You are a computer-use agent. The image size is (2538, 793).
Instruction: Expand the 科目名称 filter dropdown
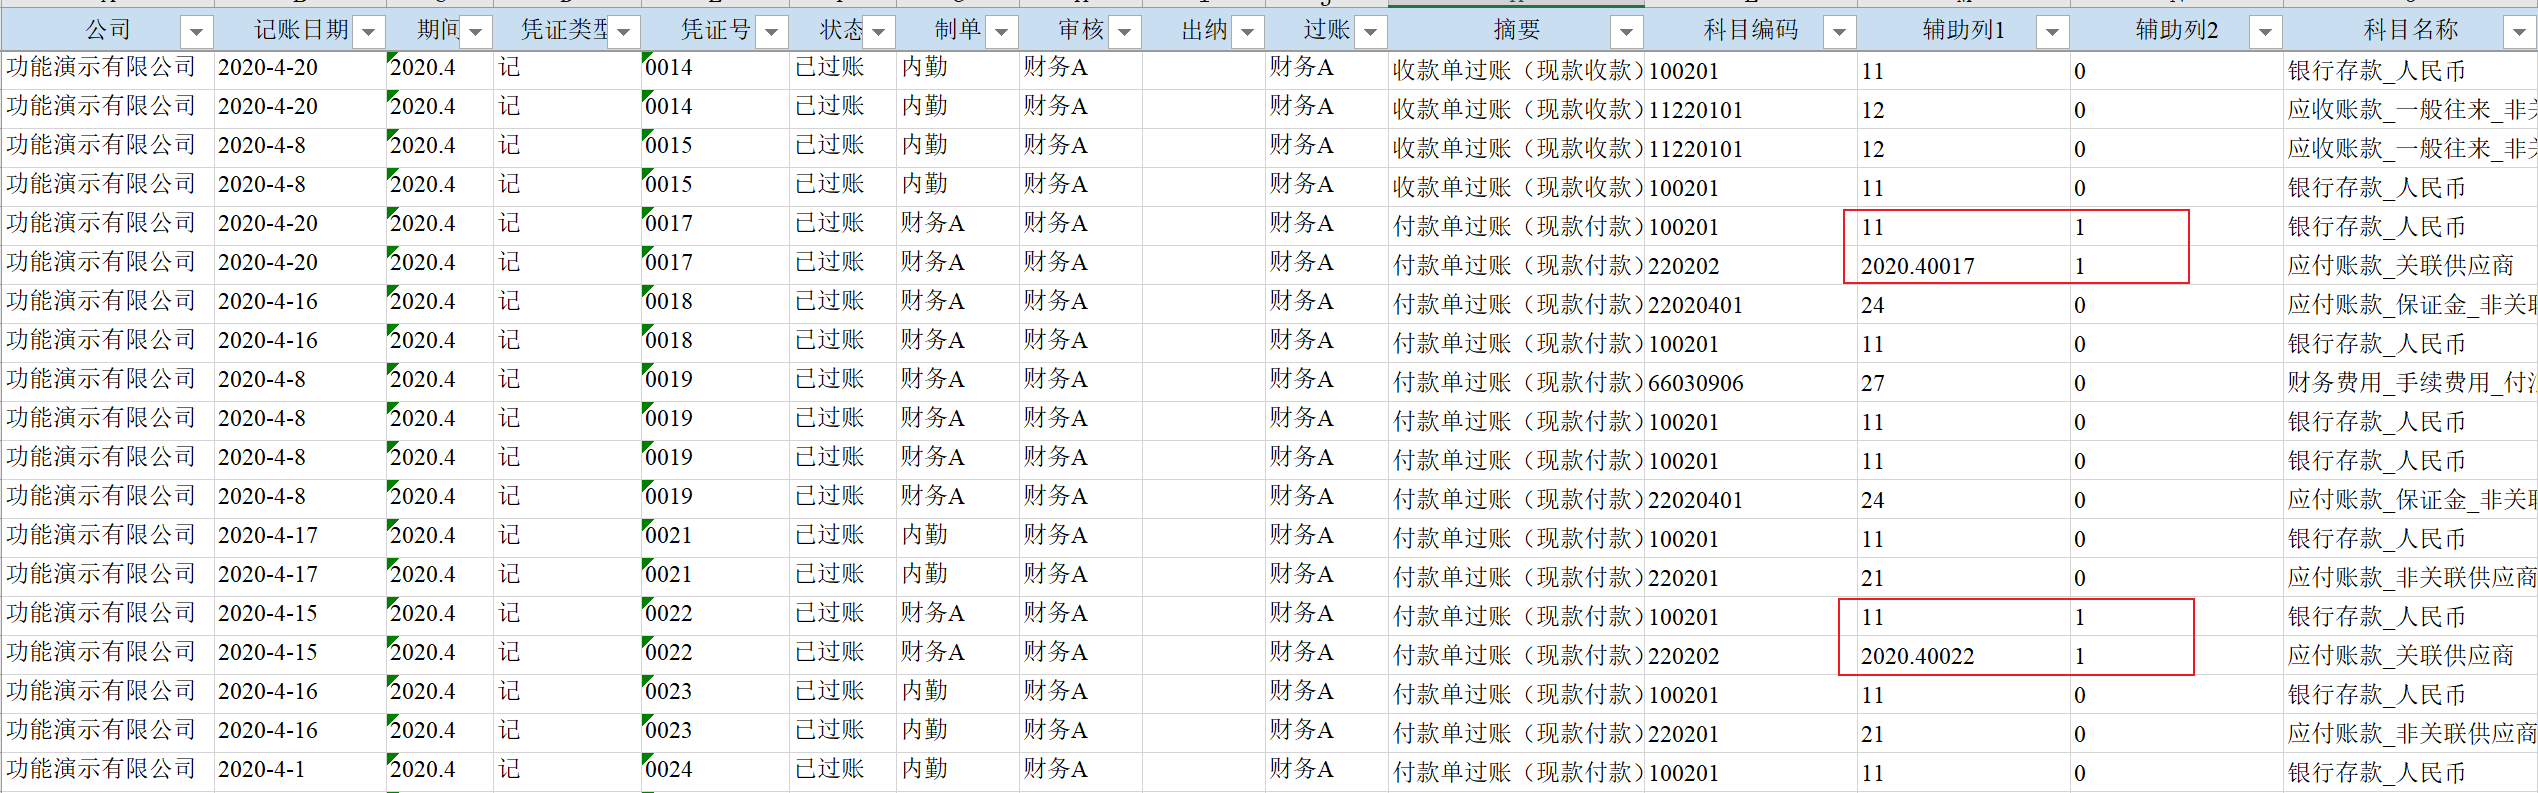click(2519, 32)
